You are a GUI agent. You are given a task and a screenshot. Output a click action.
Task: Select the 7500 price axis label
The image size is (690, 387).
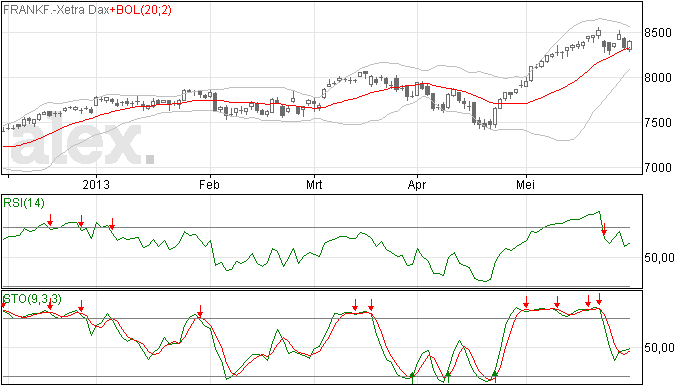[658, 123]
